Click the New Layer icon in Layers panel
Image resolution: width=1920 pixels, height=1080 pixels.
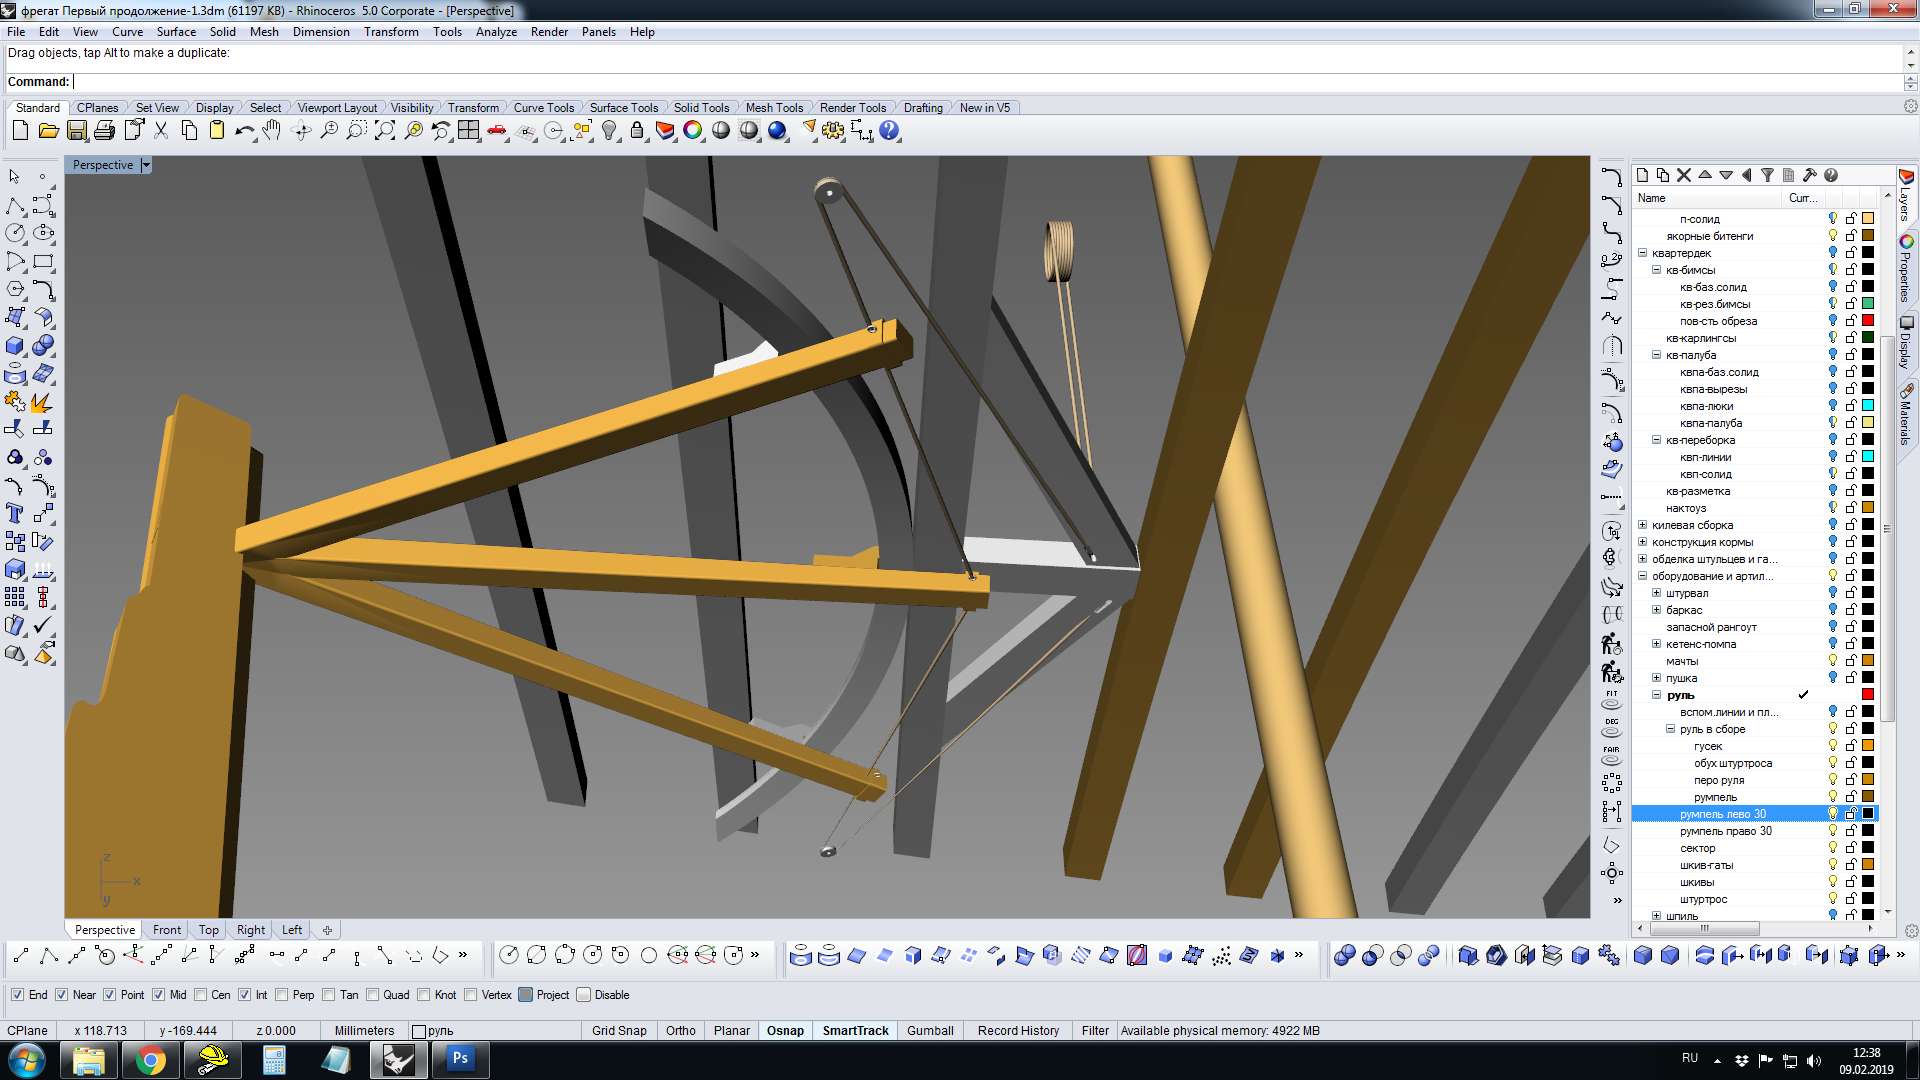(x=1642, y=175)
